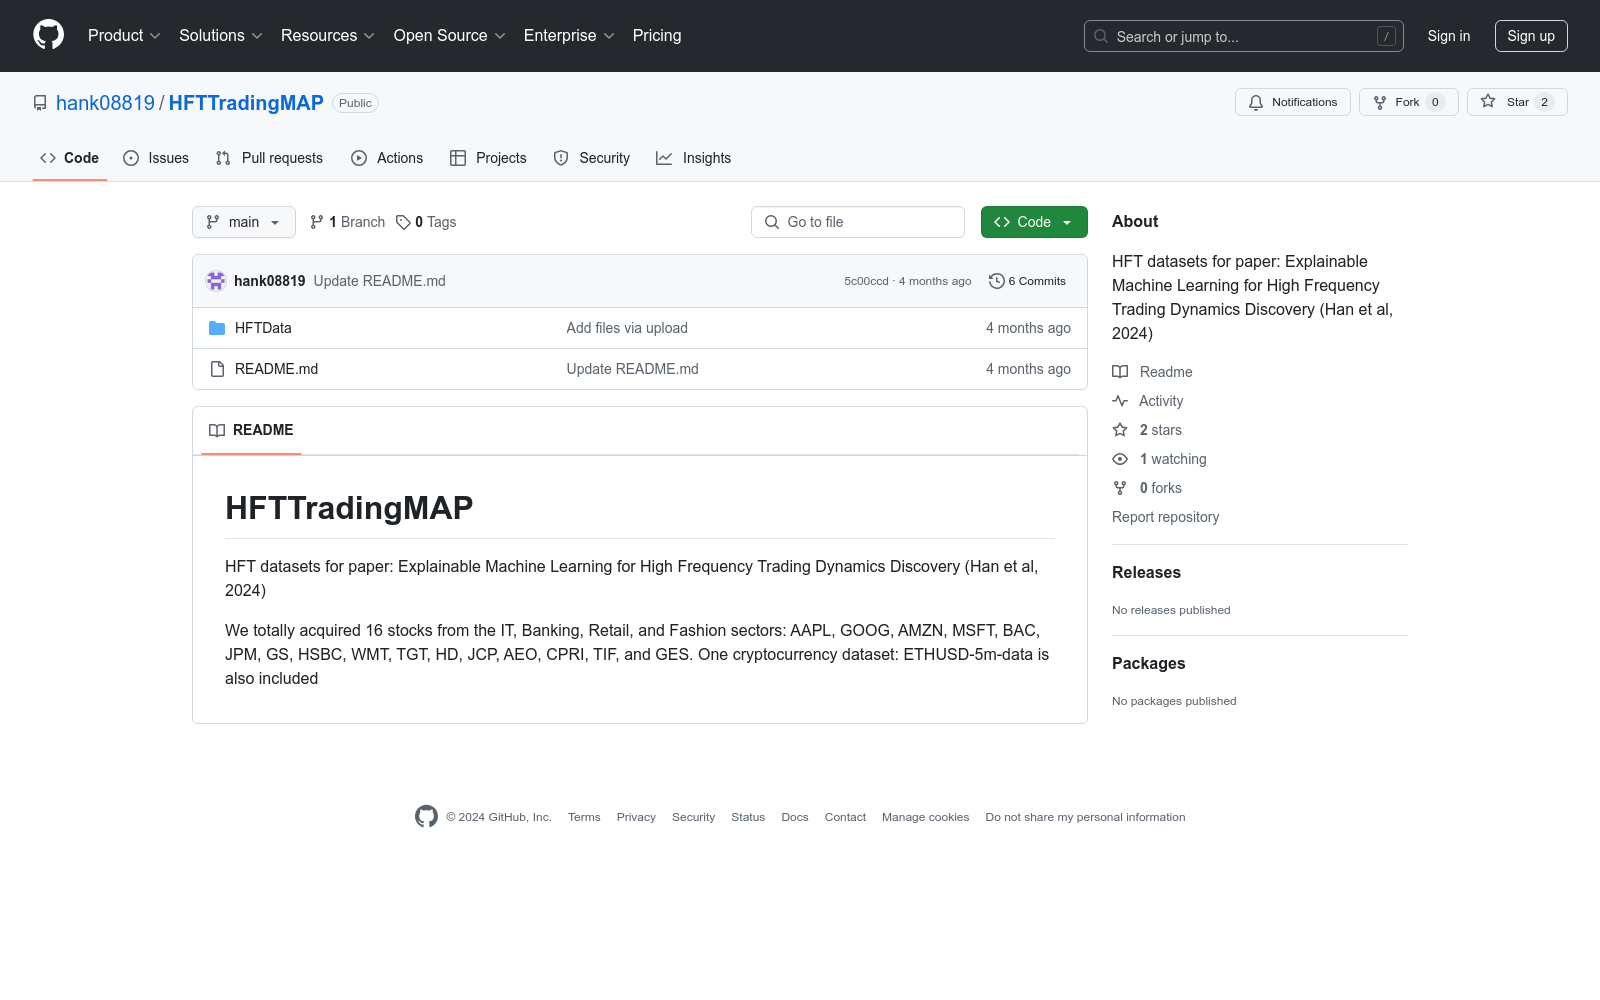Click the Go to file search field

[858, 222]
